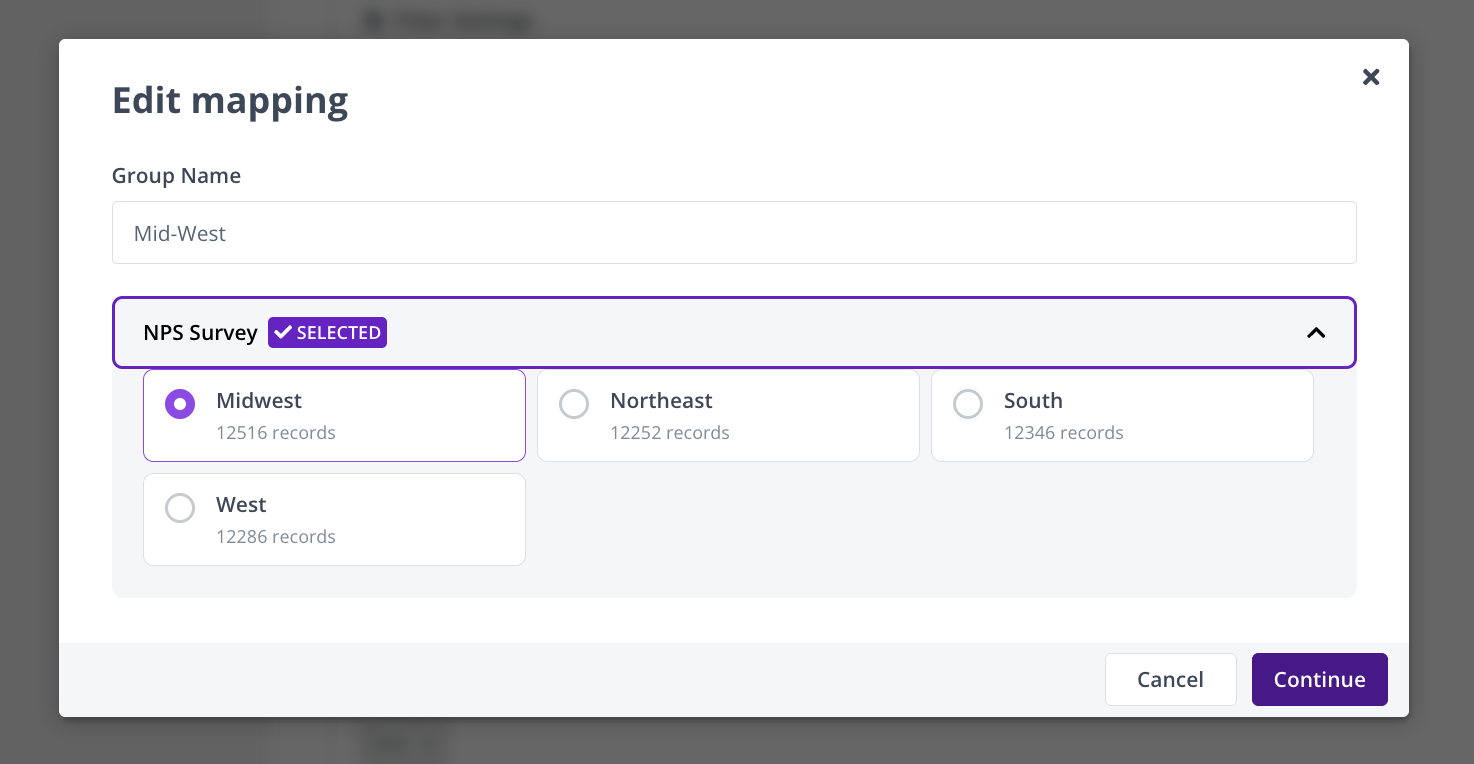This screenshot has height=764, width=1474.
Task: Click the "12516 records" text under Midwest
Action: click(276, 433)
